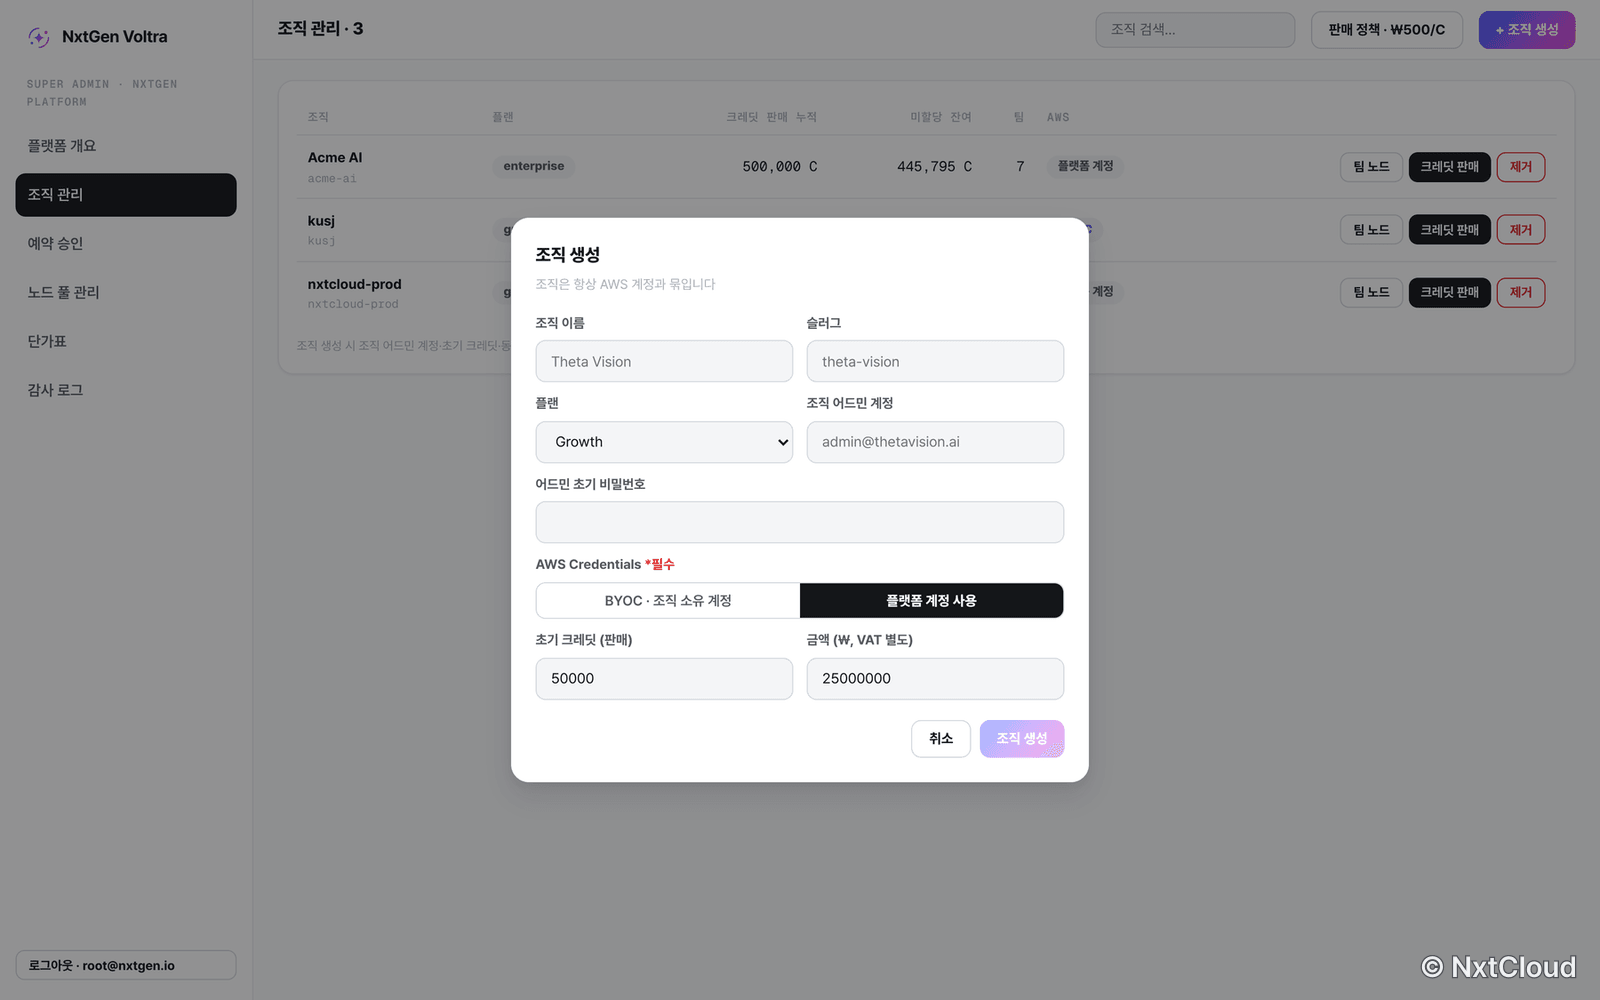
Task: Click the 금액 (₩, VAT 별도) field
Action: coord(935,679)
